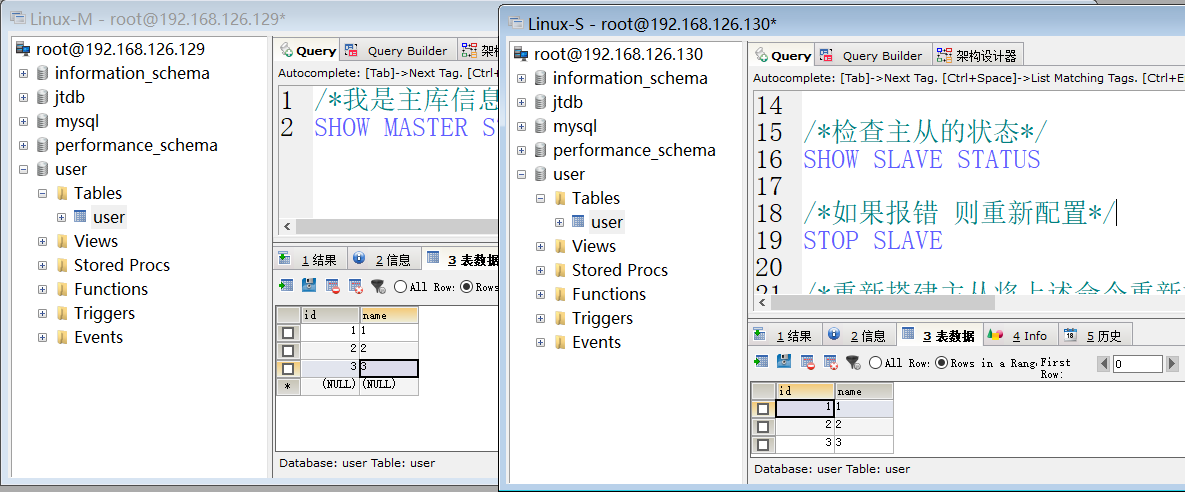This screenshot has height=492, width=1185.
Task: Click id column header in Linux-S grid
Action: coord(805,391)
